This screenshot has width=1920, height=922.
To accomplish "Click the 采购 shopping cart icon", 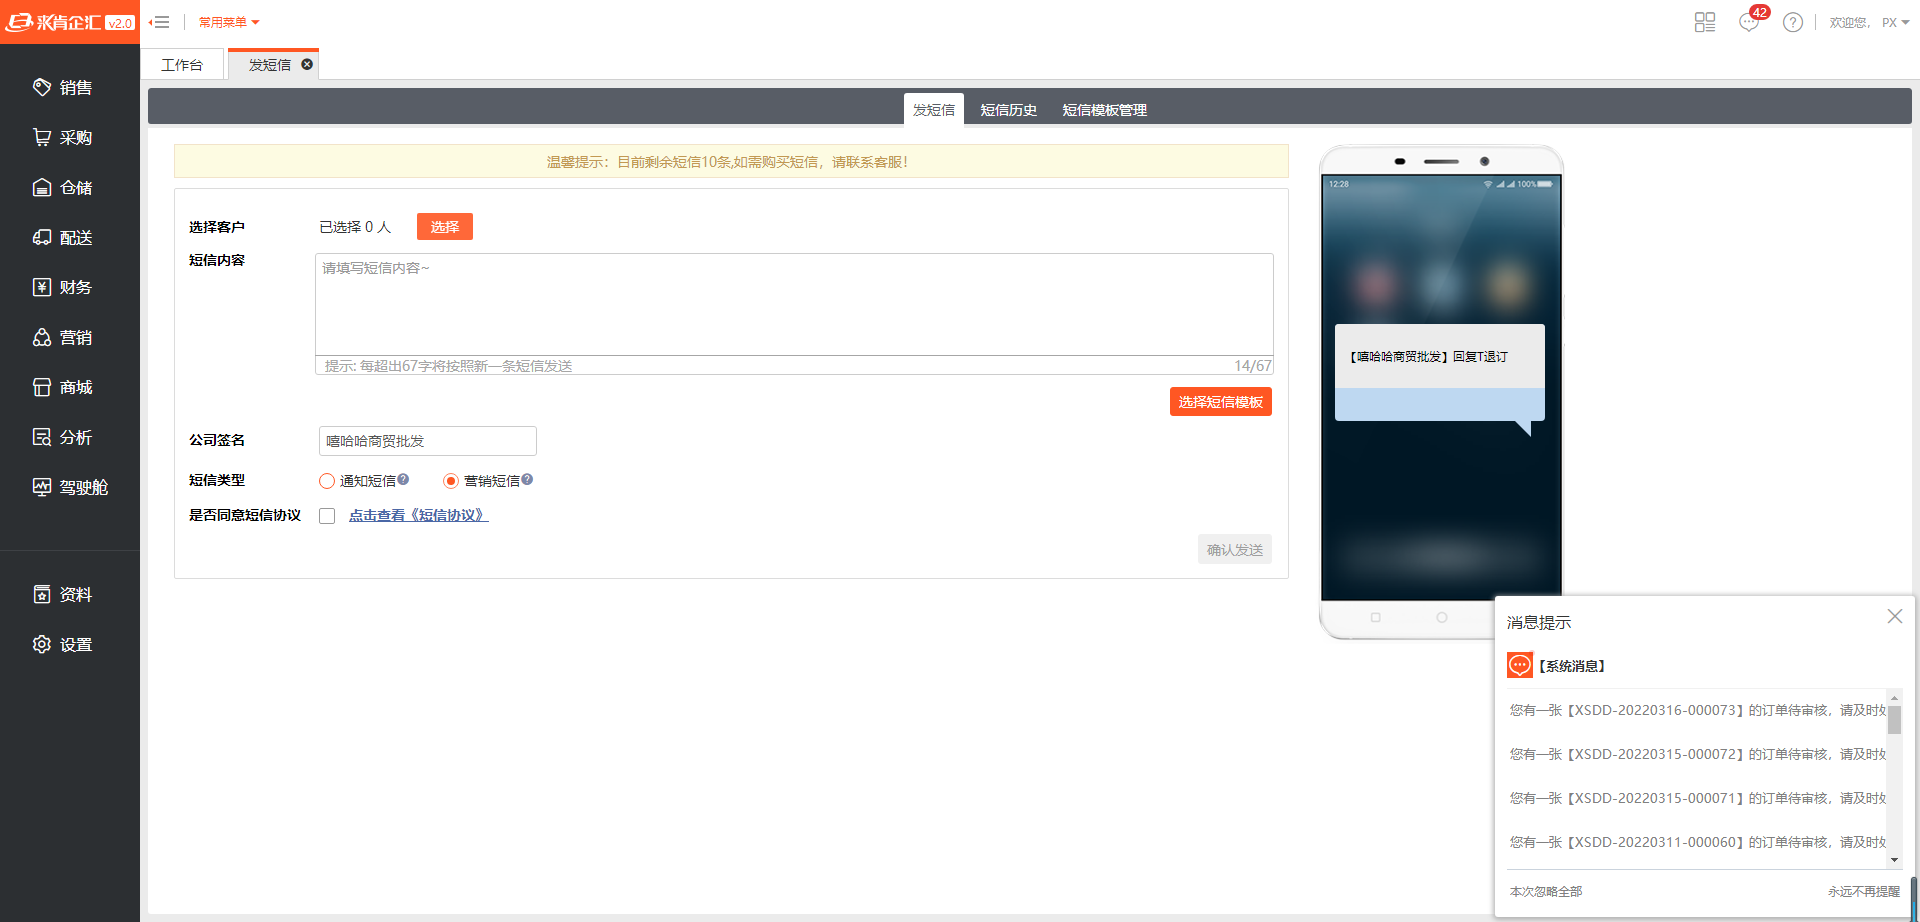I will click(42, 137).
